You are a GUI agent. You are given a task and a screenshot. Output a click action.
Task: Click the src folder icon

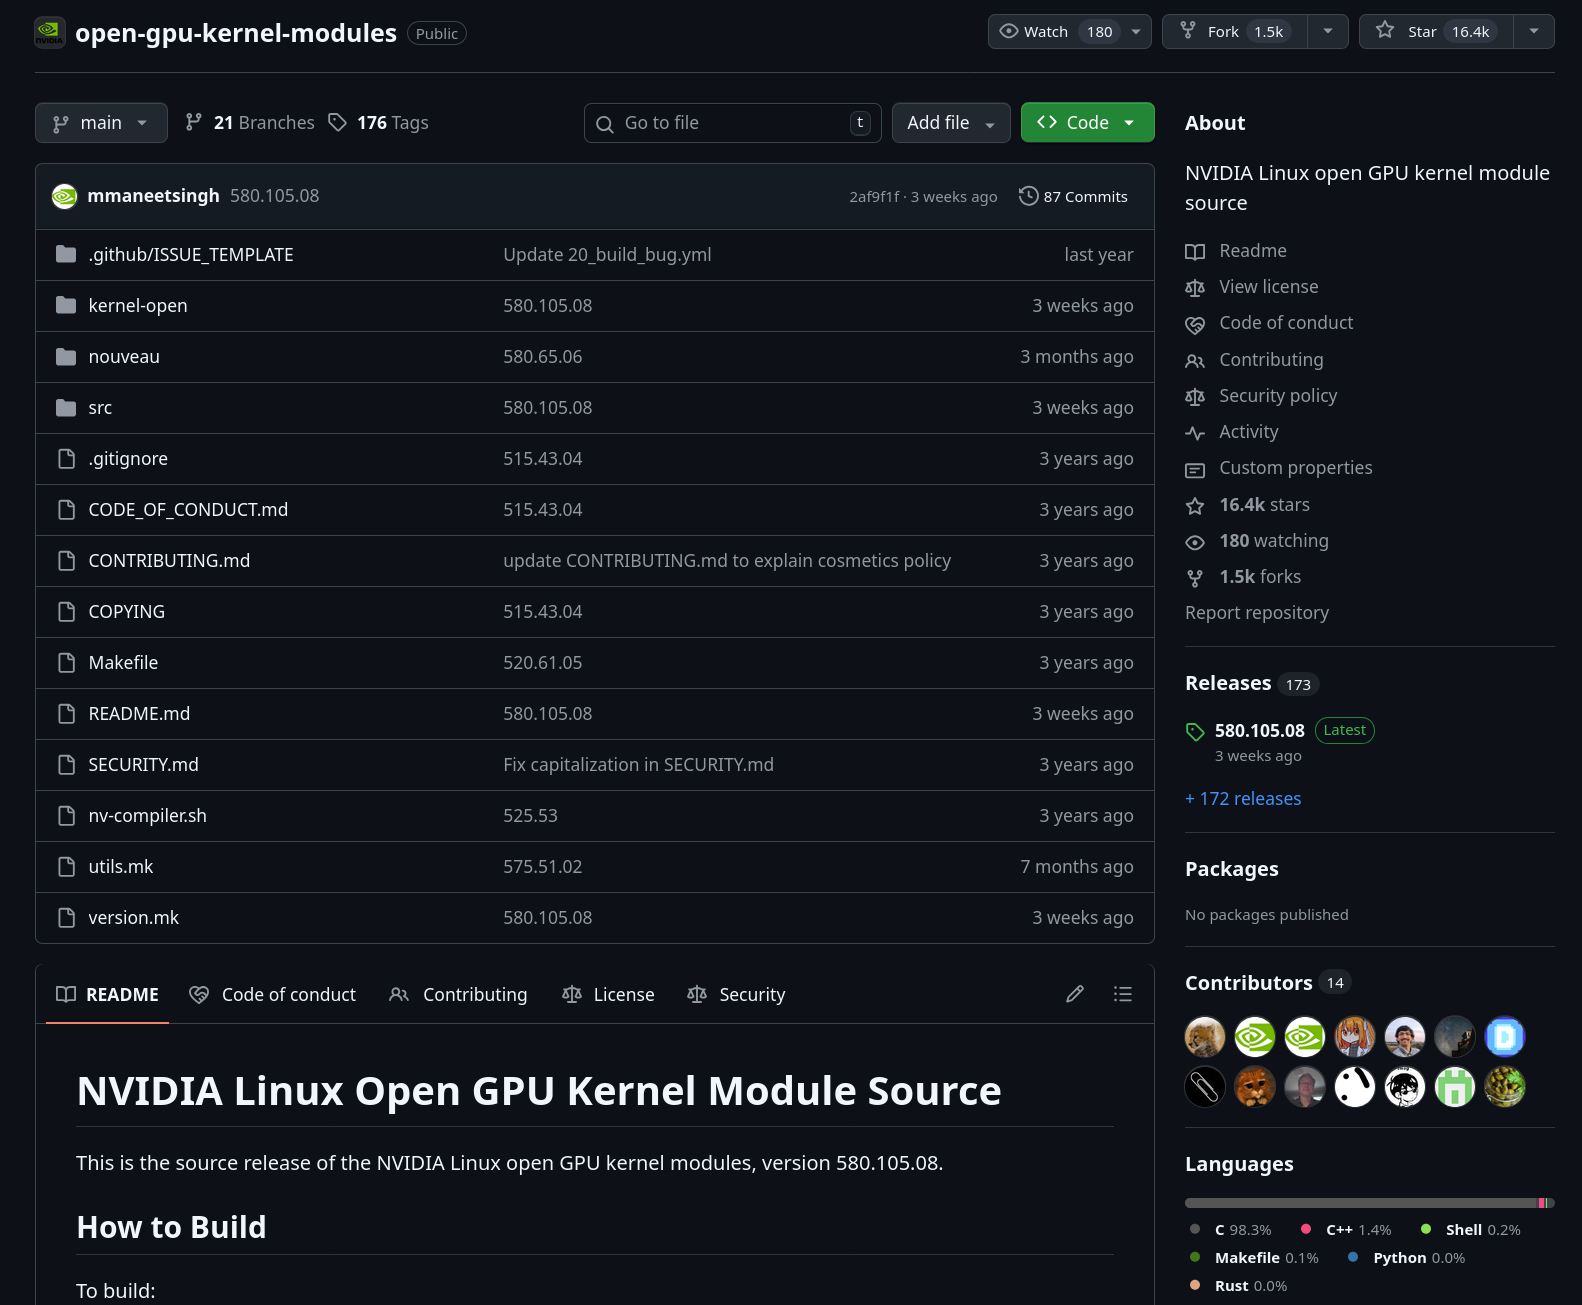click(66, 407)
